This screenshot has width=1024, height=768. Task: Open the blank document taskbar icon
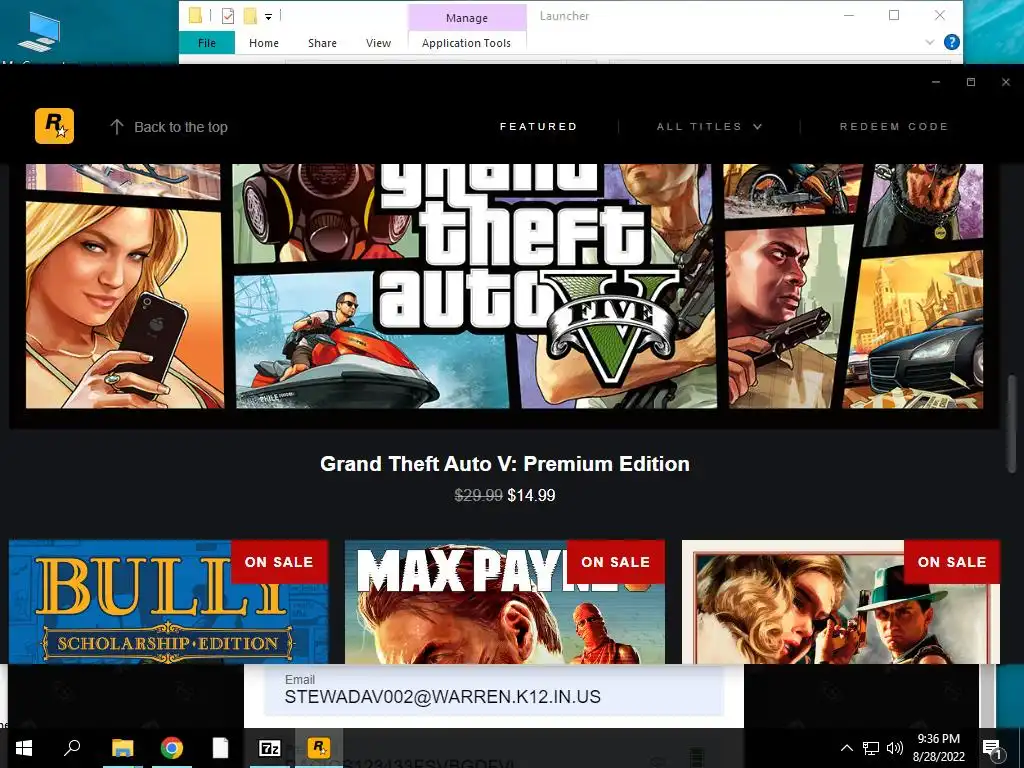221,748
